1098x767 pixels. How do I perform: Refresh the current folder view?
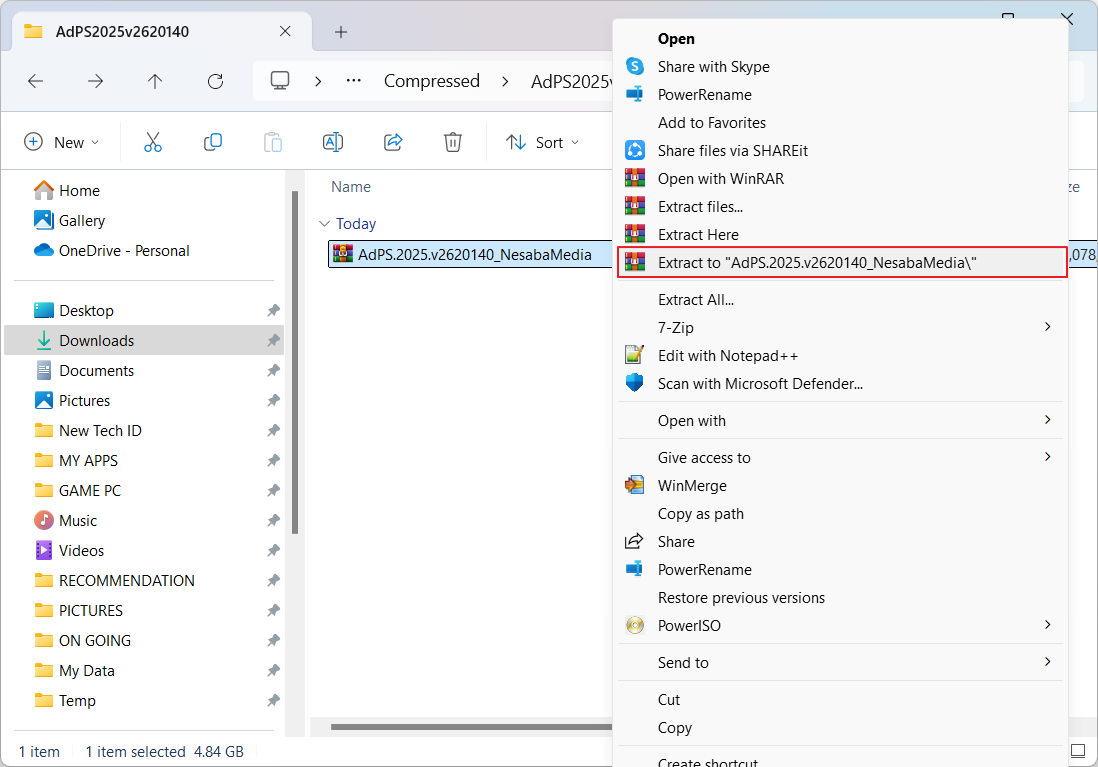[x=216, y=81]
